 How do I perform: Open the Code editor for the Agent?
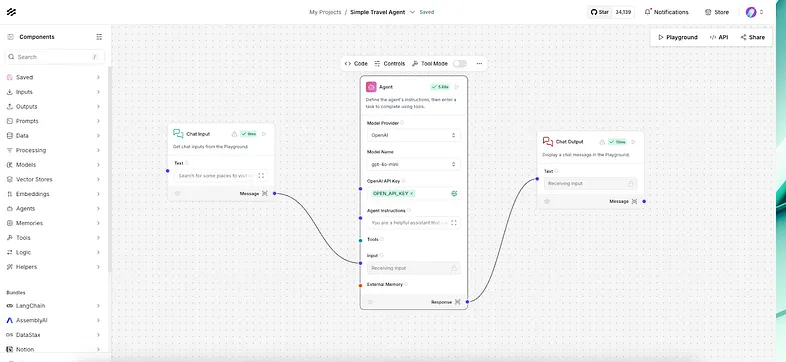356,64
